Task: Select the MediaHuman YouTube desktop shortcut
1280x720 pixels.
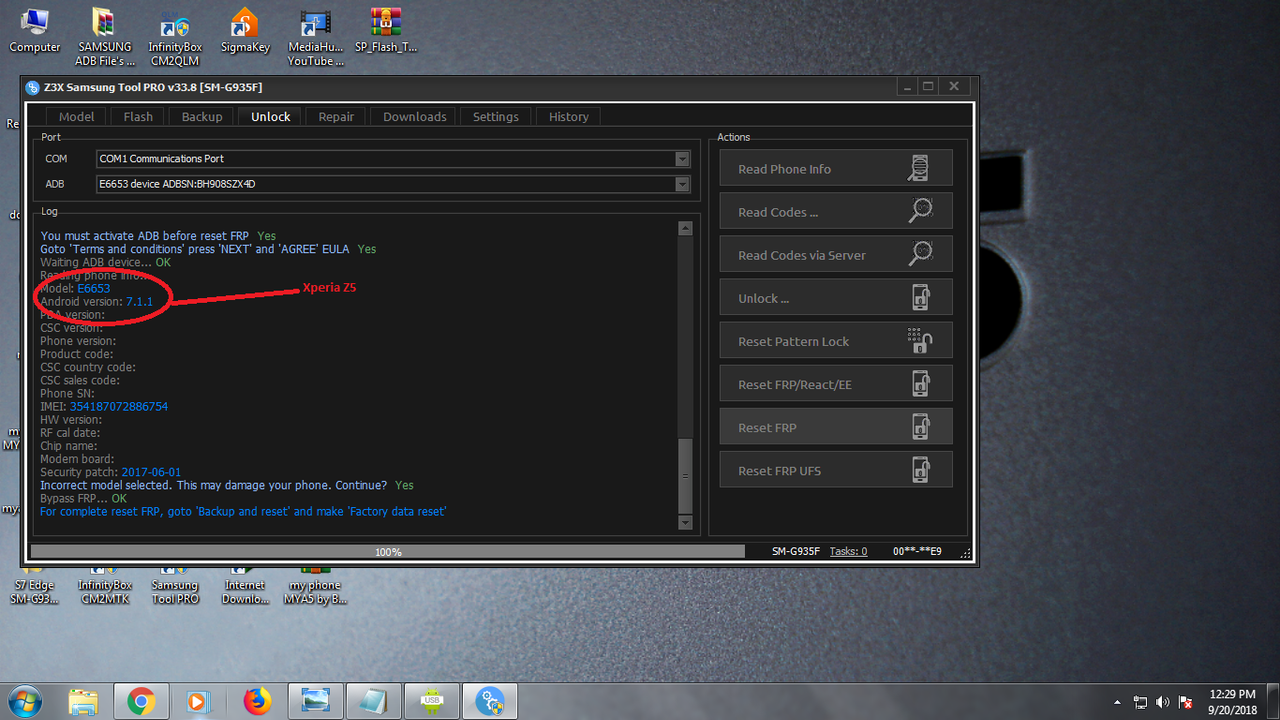Action: (x=316, y=37)
